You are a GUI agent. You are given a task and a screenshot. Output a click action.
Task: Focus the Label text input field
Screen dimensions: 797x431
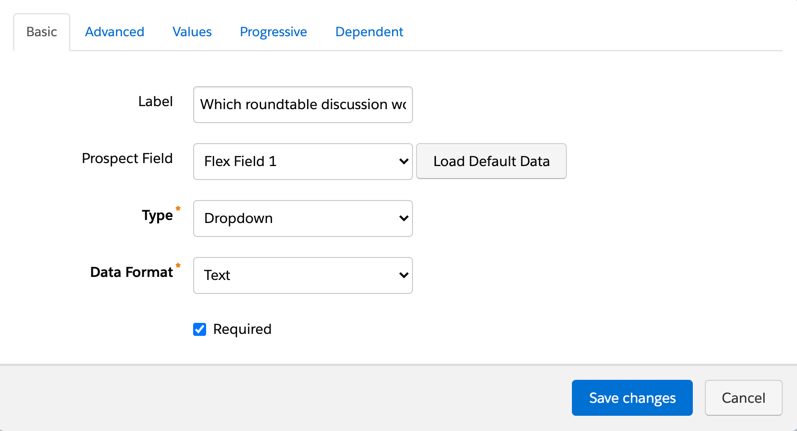click(x=302, y=104)
